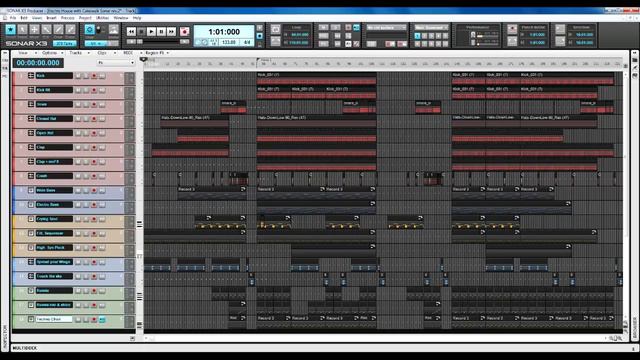Open the Region FX dropdown menu
Viewport: 640px width, 360px height.
(x=157, y=53)
